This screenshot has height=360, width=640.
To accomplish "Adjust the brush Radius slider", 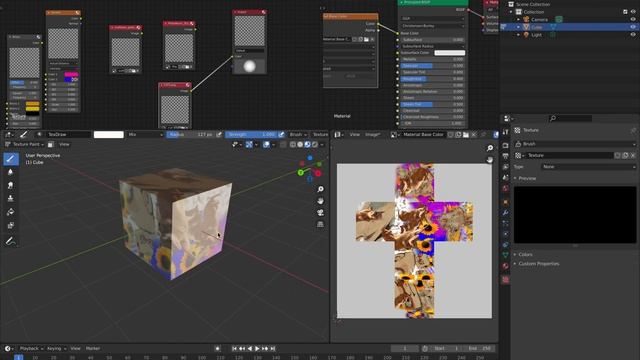I will pos(191,134).
